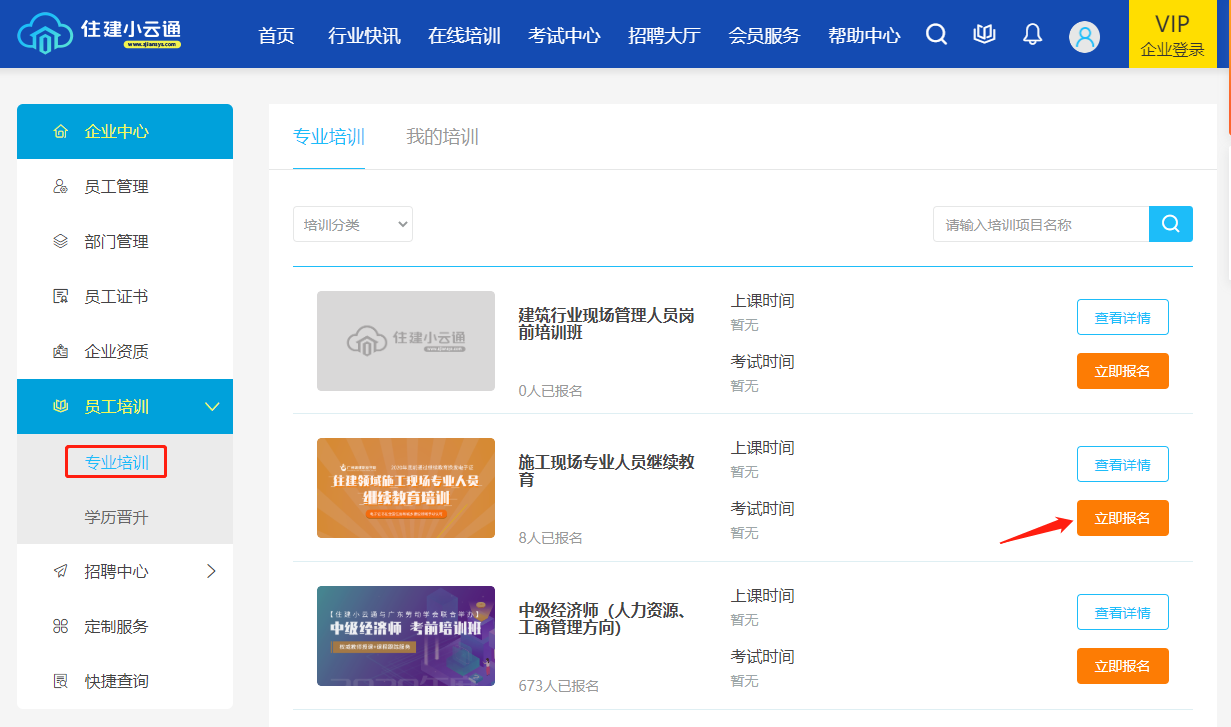The image size is (1231, 727).
Task: Click the user avatar icon
Action: point(1084,37)
